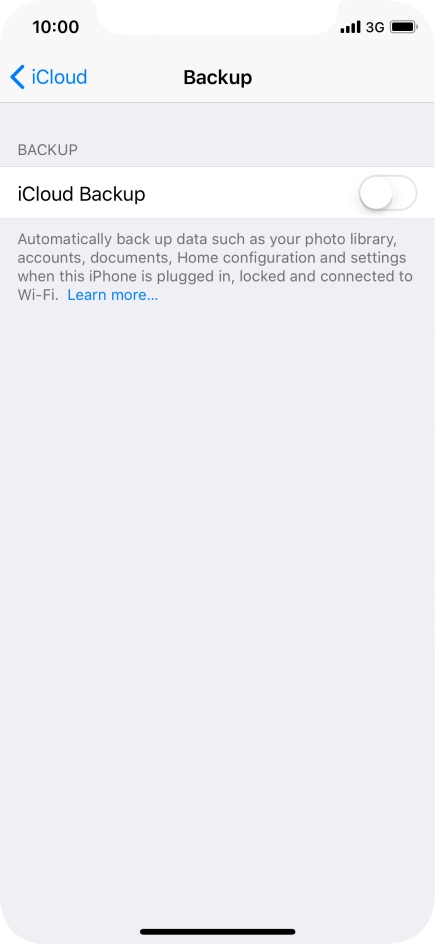The width and height of the screenshot is (435, 944).
Task: Go back to the iCloud settings label
Action: [59, 78]
